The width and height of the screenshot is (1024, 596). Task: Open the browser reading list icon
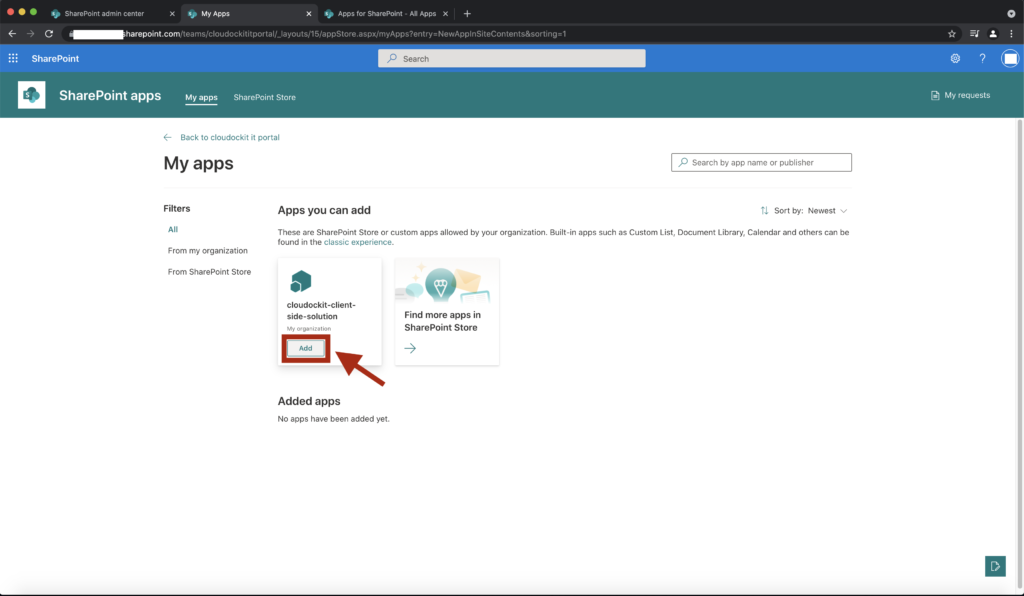tap(974, 33)
